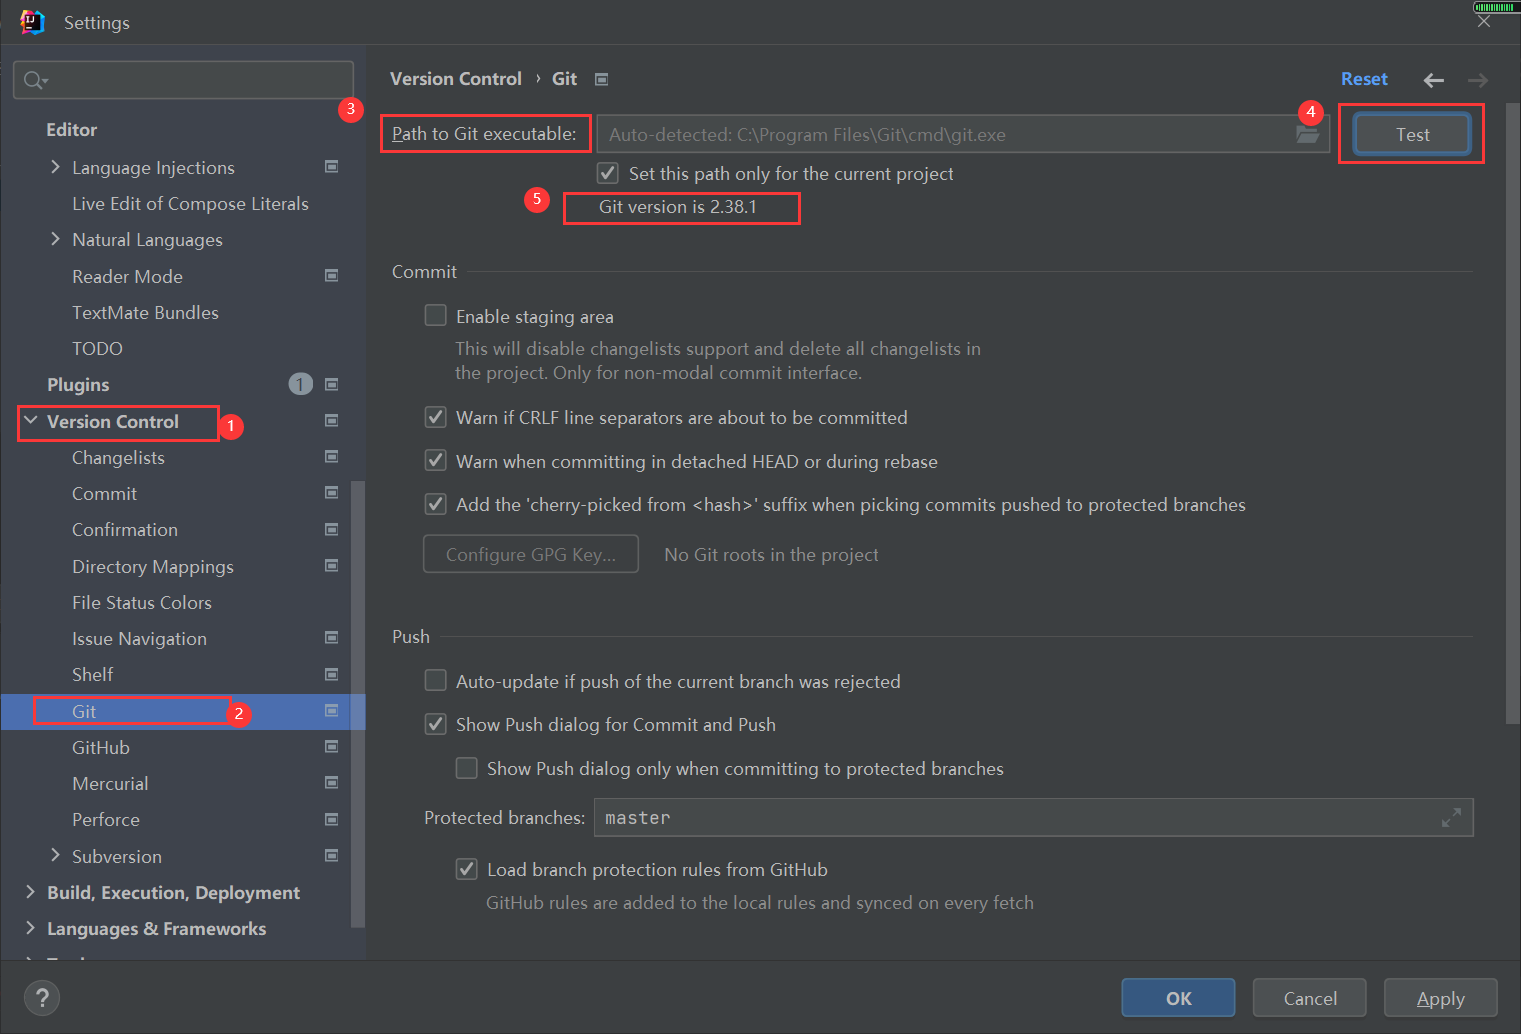Click the Plugins update count badge

click(300, 384)
